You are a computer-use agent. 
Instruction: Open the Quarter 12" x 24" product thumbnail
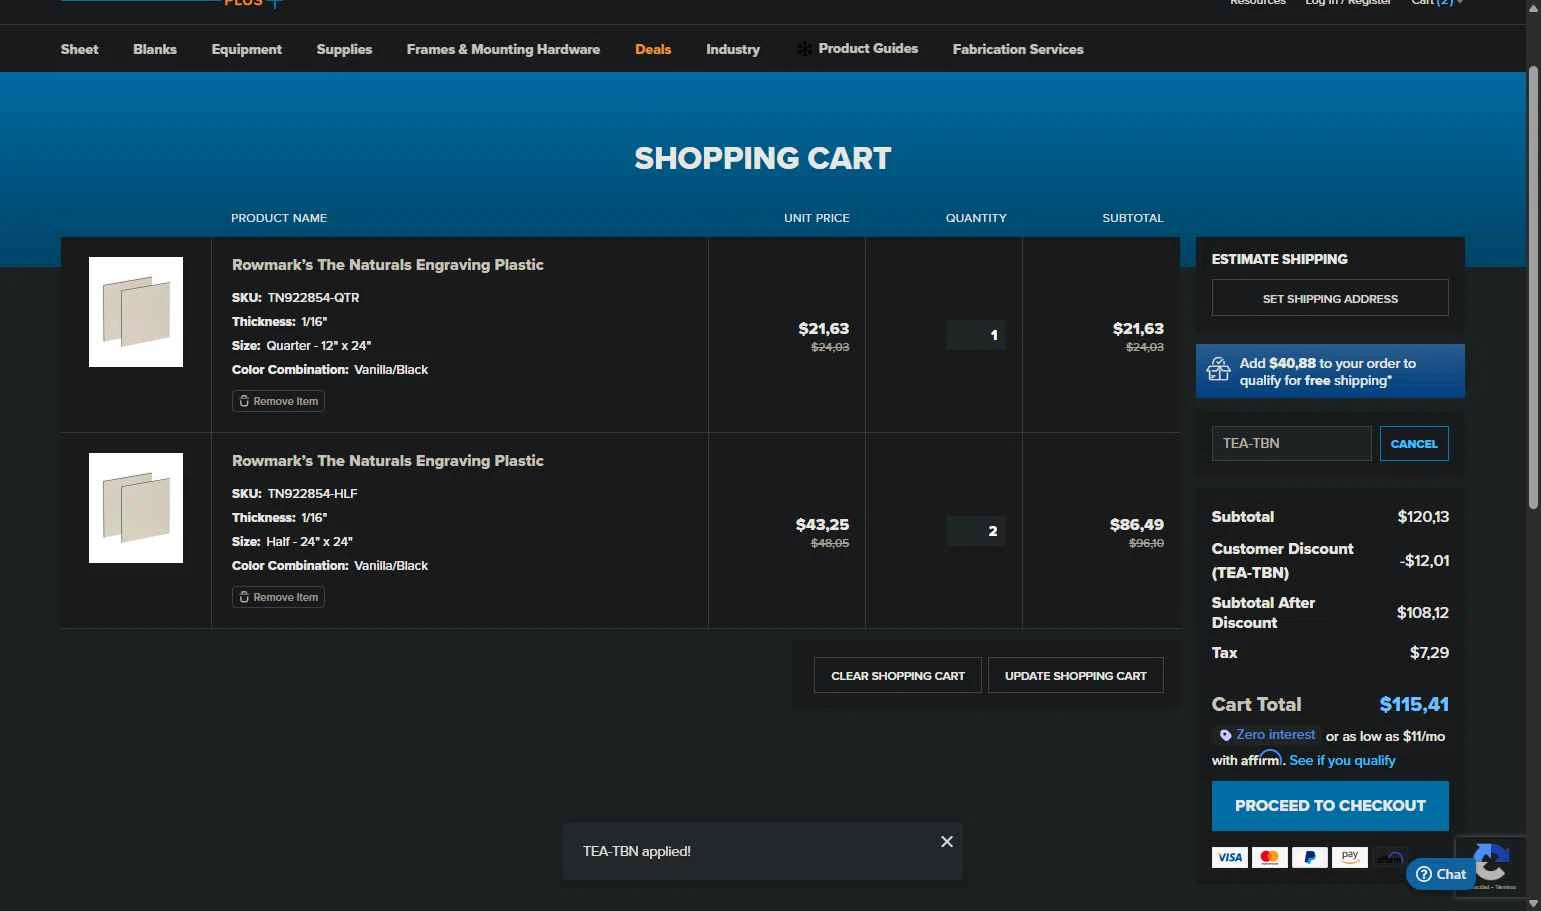[x=136, y=312]
